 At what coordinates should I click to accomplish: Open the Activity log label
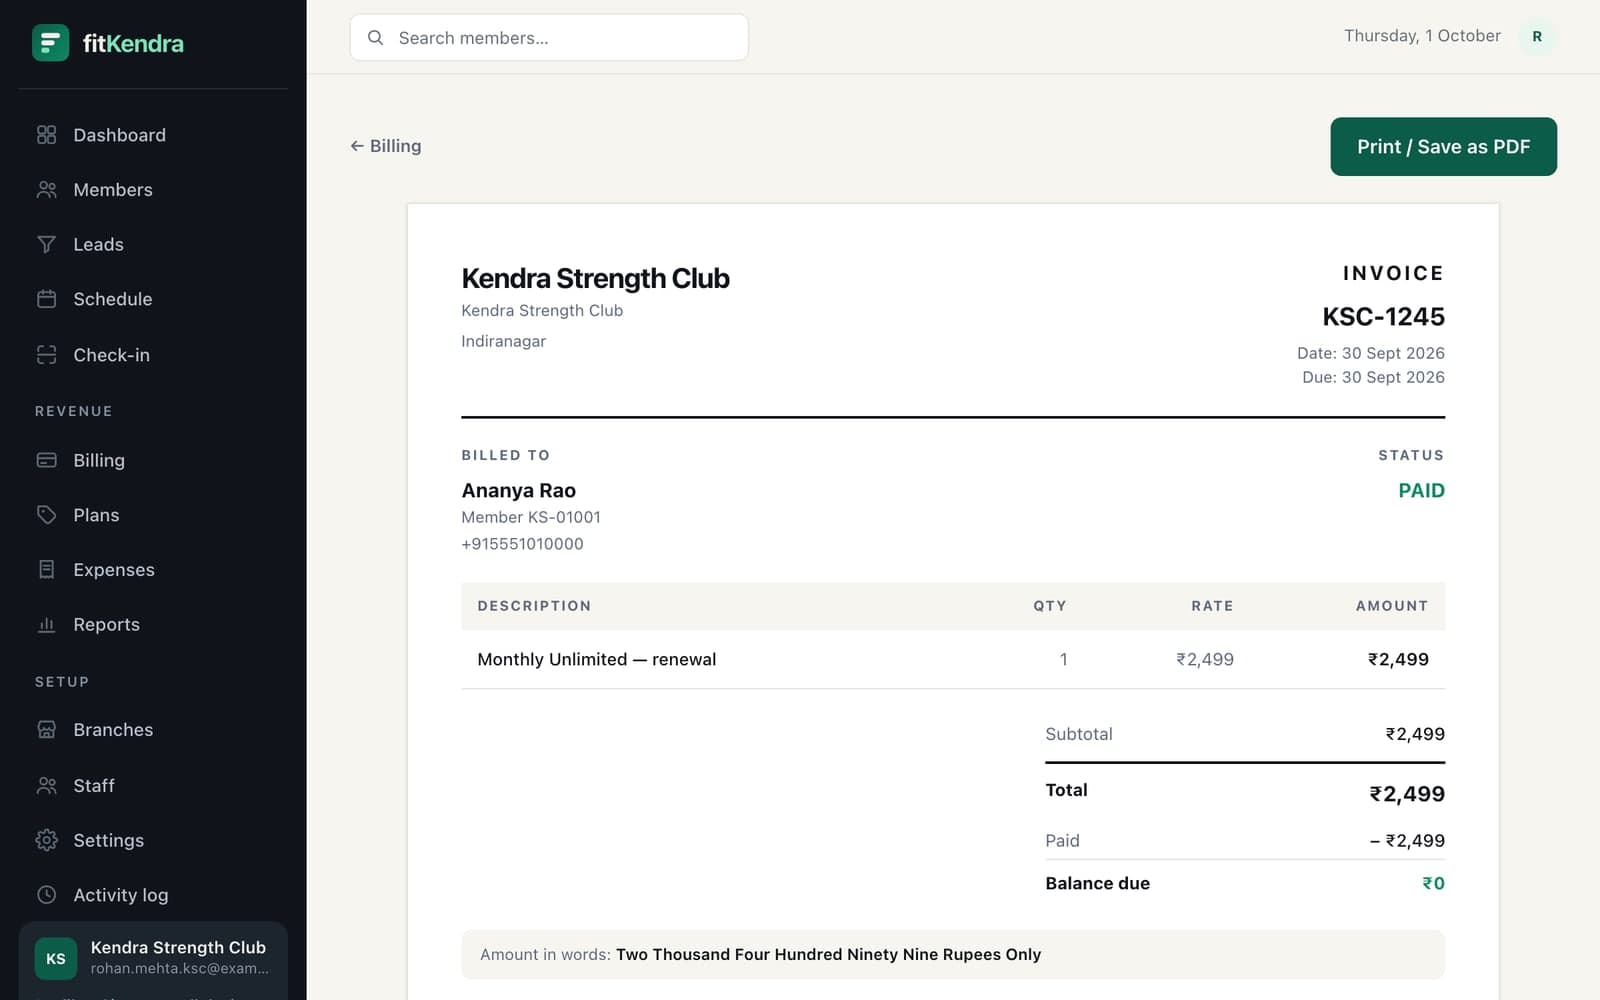(x=120, y=895)
